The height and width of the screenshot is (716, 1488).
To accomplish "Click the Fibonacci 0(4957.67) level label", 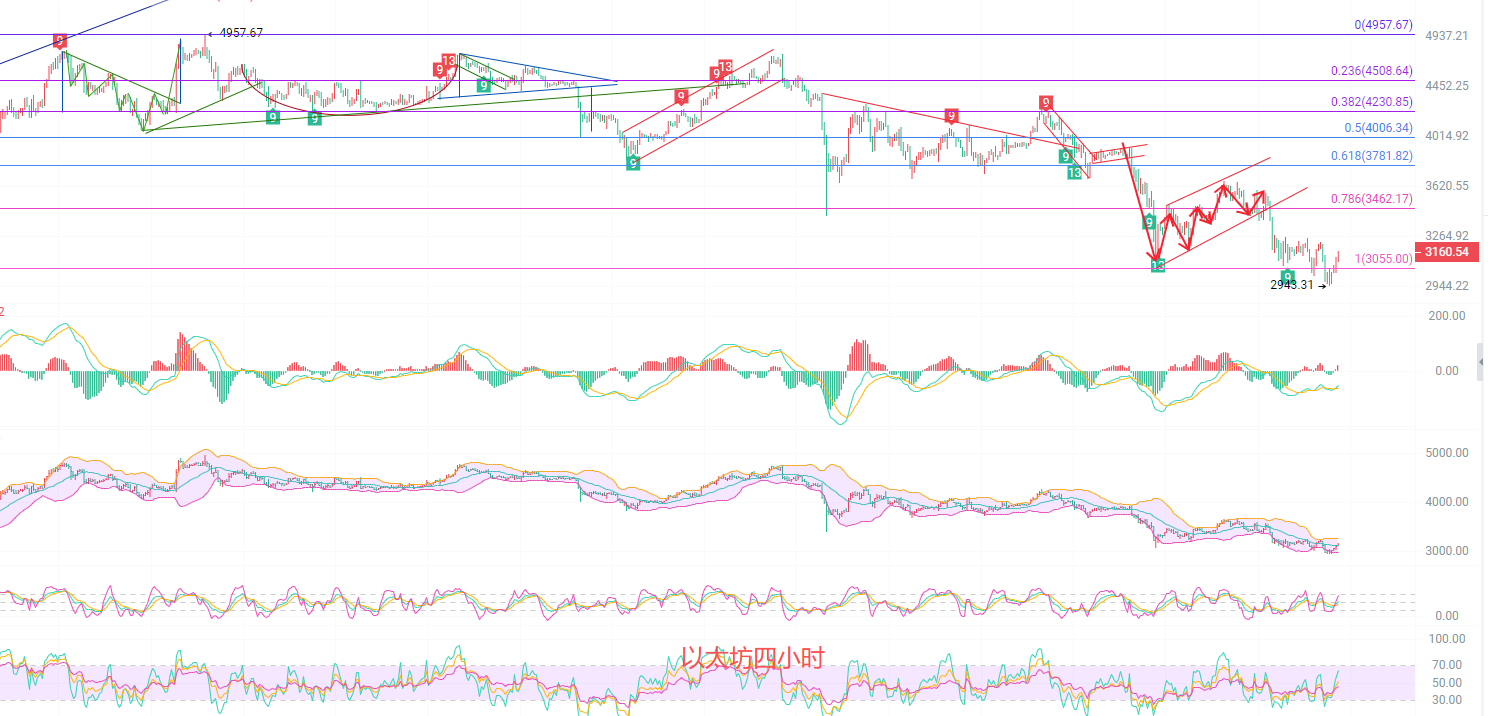I will pyautogui.click(x=1383, y=25).
